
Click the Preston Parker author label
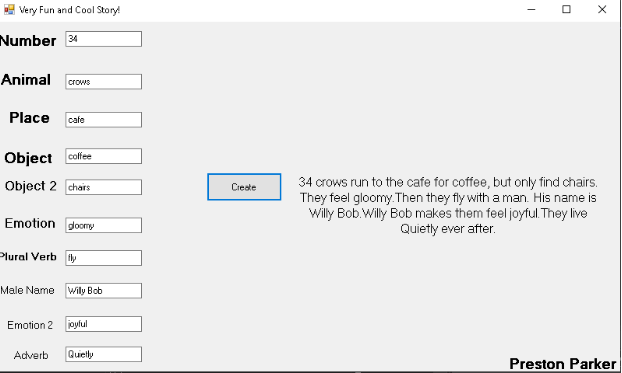[562, 364]
